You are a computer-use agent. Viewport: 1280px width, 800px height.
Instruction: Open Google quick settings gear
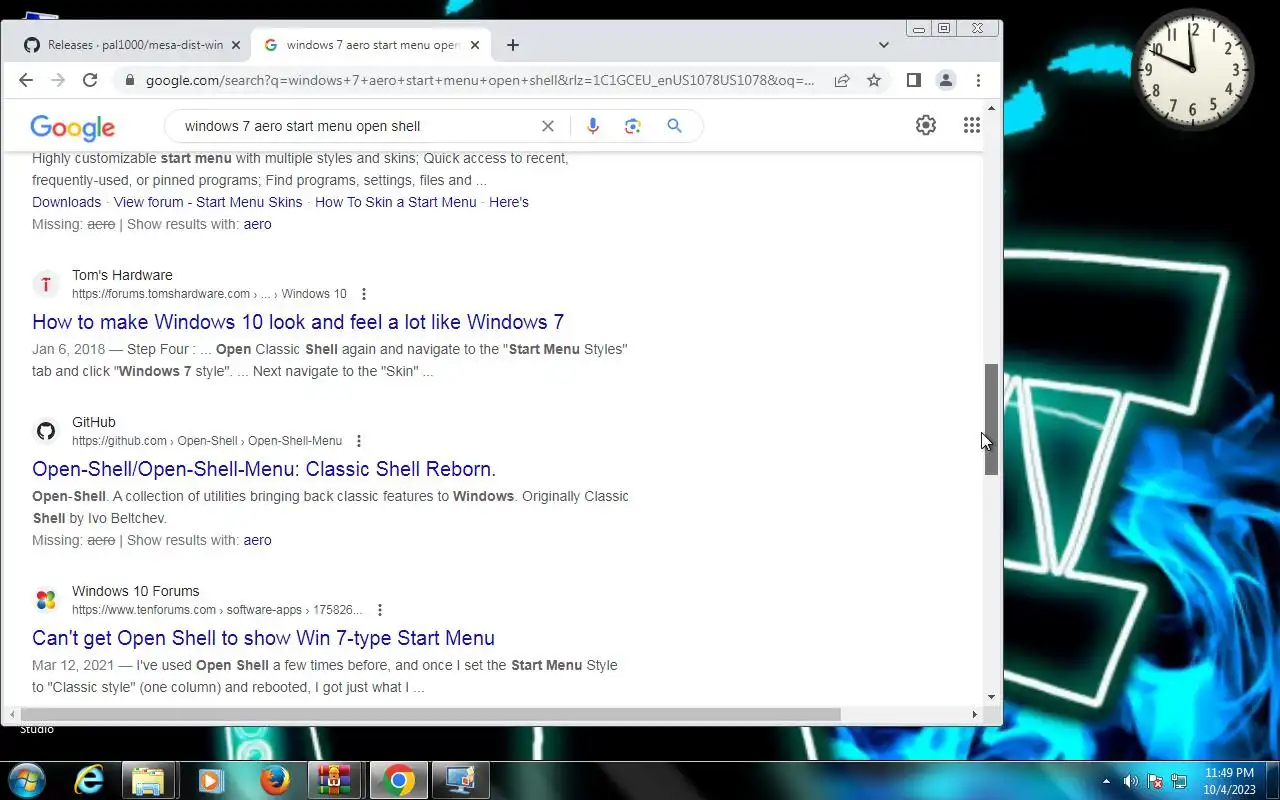pos(926,125)
